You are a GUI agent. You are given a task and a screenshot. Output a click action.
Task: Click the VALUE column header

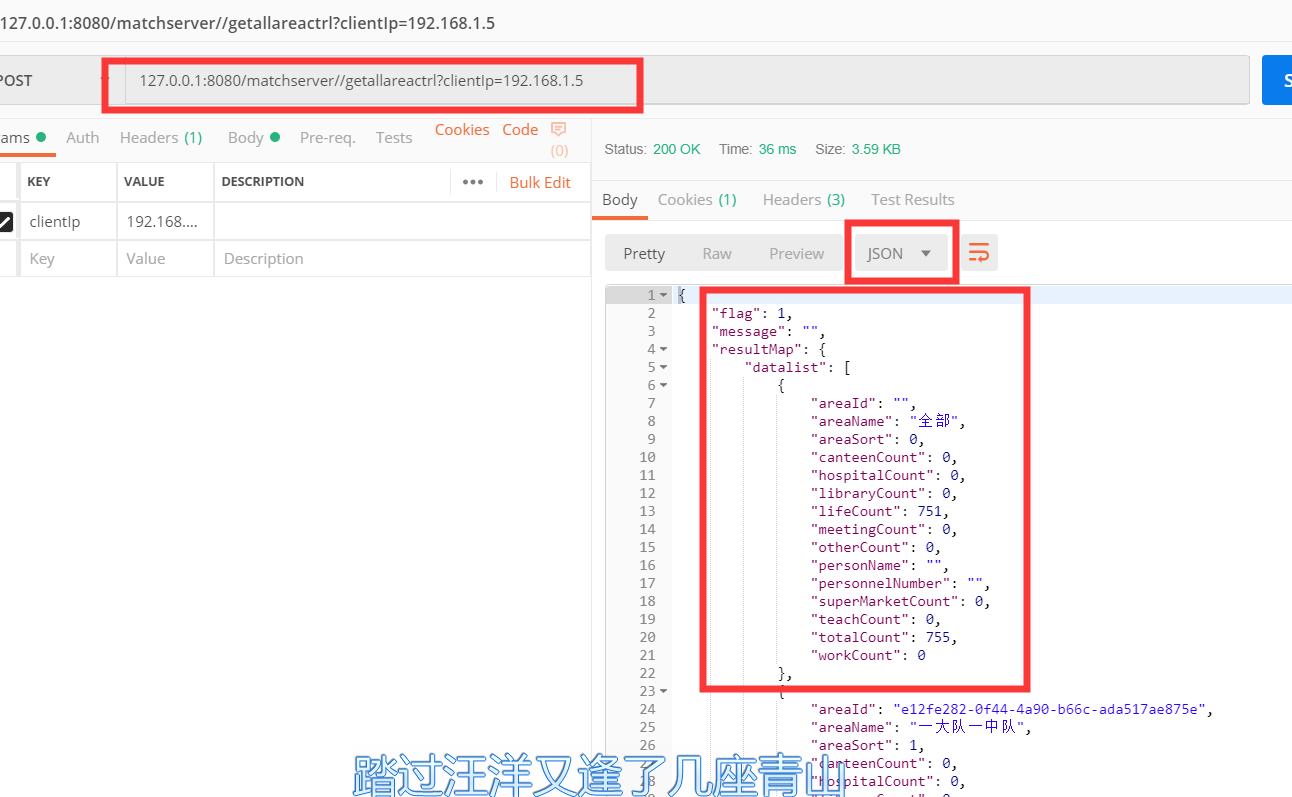[x=144, y=182]
